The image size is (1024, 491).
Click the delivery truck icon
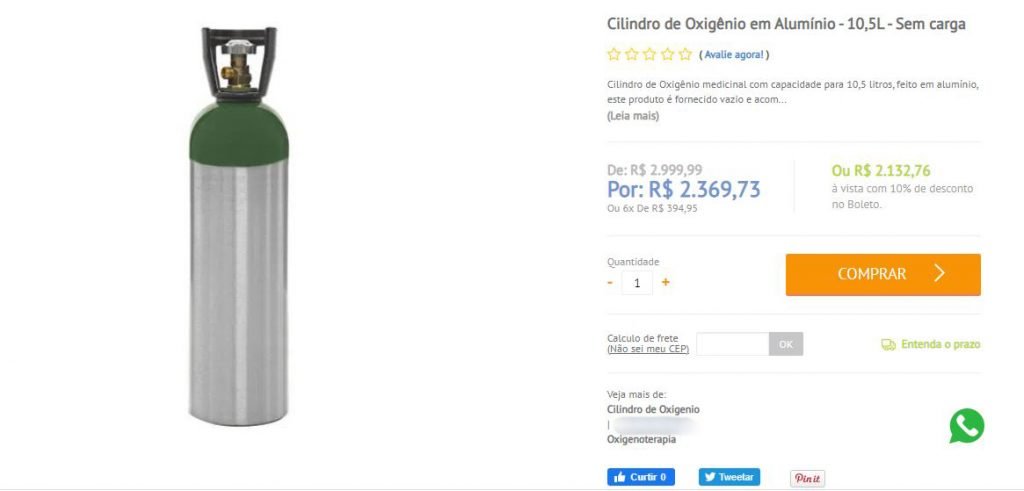point(888,345)
